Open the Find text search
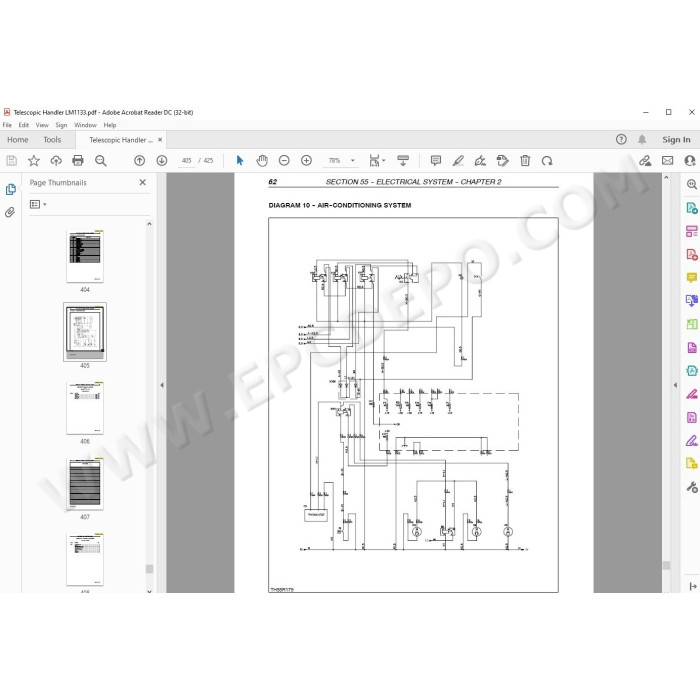This screenshot has width=700, height=700. point(100,161)
